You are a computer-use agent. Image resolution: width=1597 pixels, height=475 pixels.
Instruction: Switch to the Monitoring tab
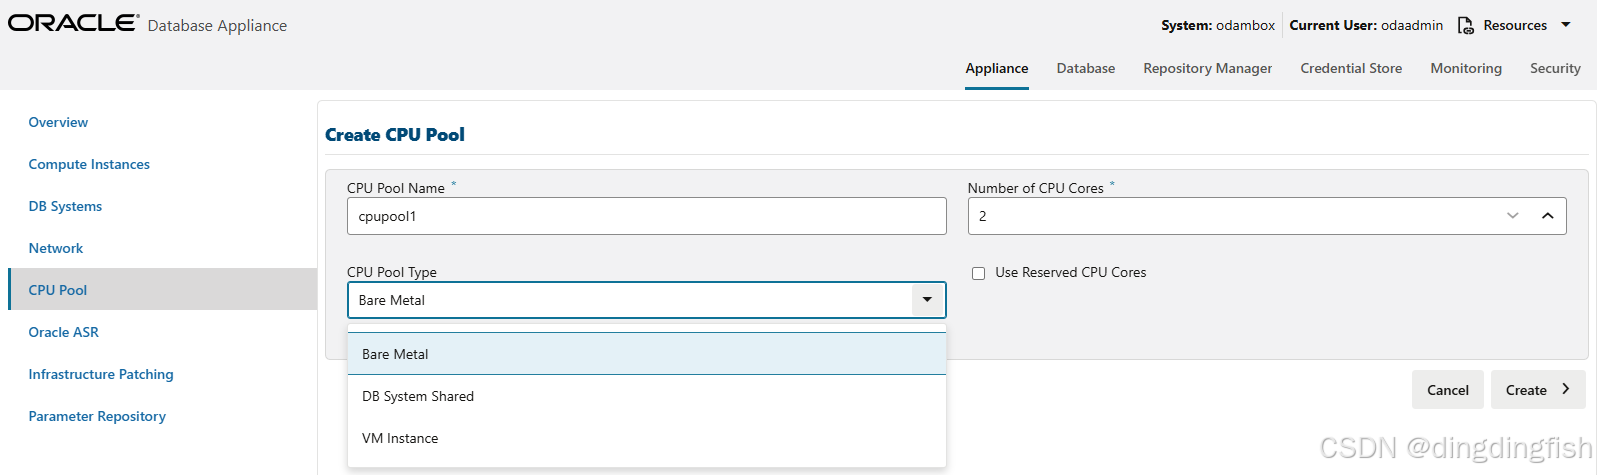1466,68
